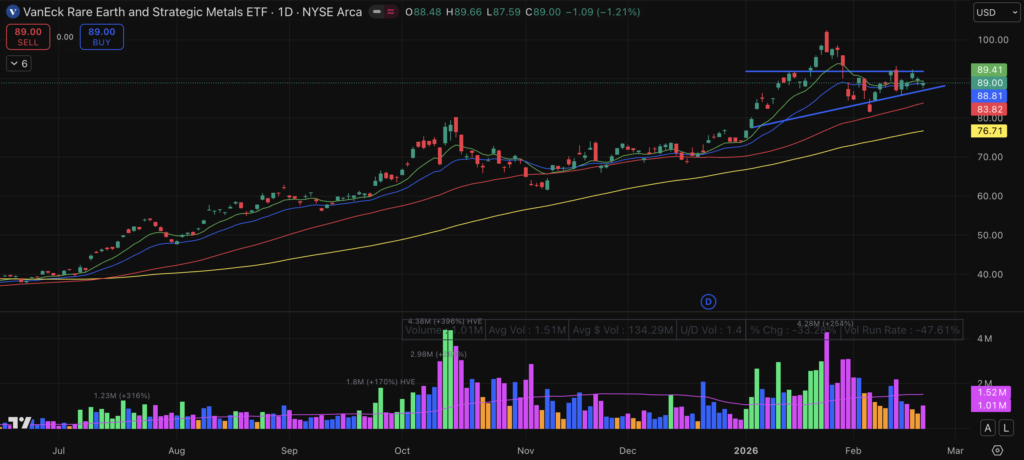
Task: Open the USD currency dropdown
Action: click(x=990, y=13)
